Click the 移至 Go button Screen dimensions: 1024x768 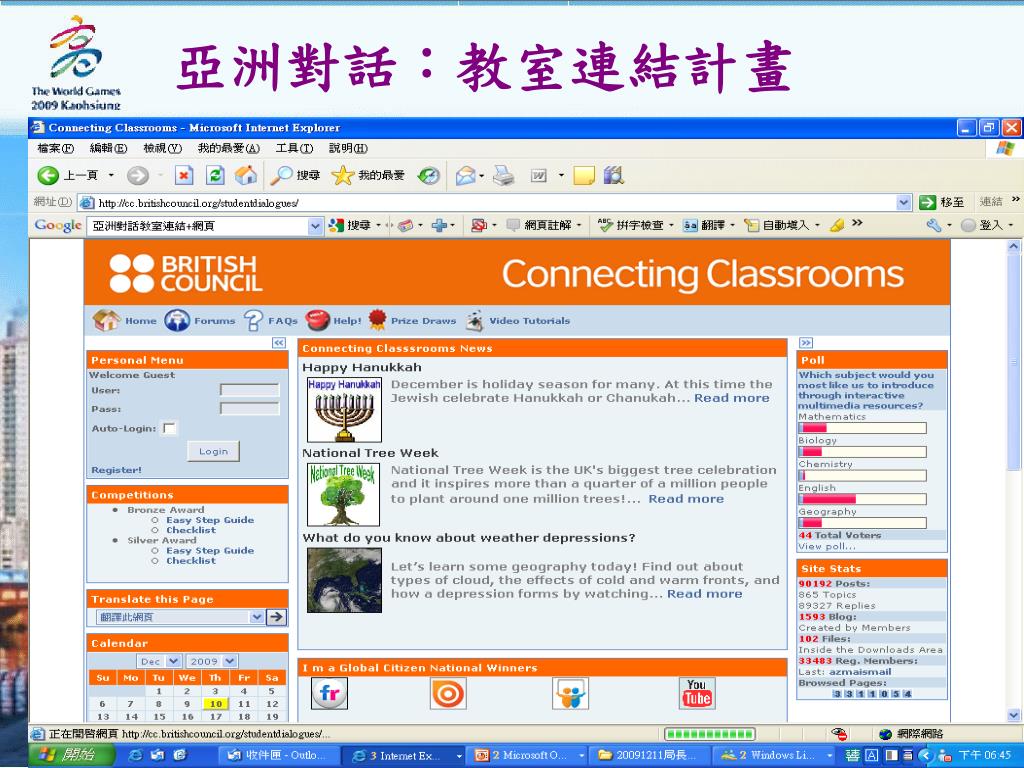pos(941,202)
